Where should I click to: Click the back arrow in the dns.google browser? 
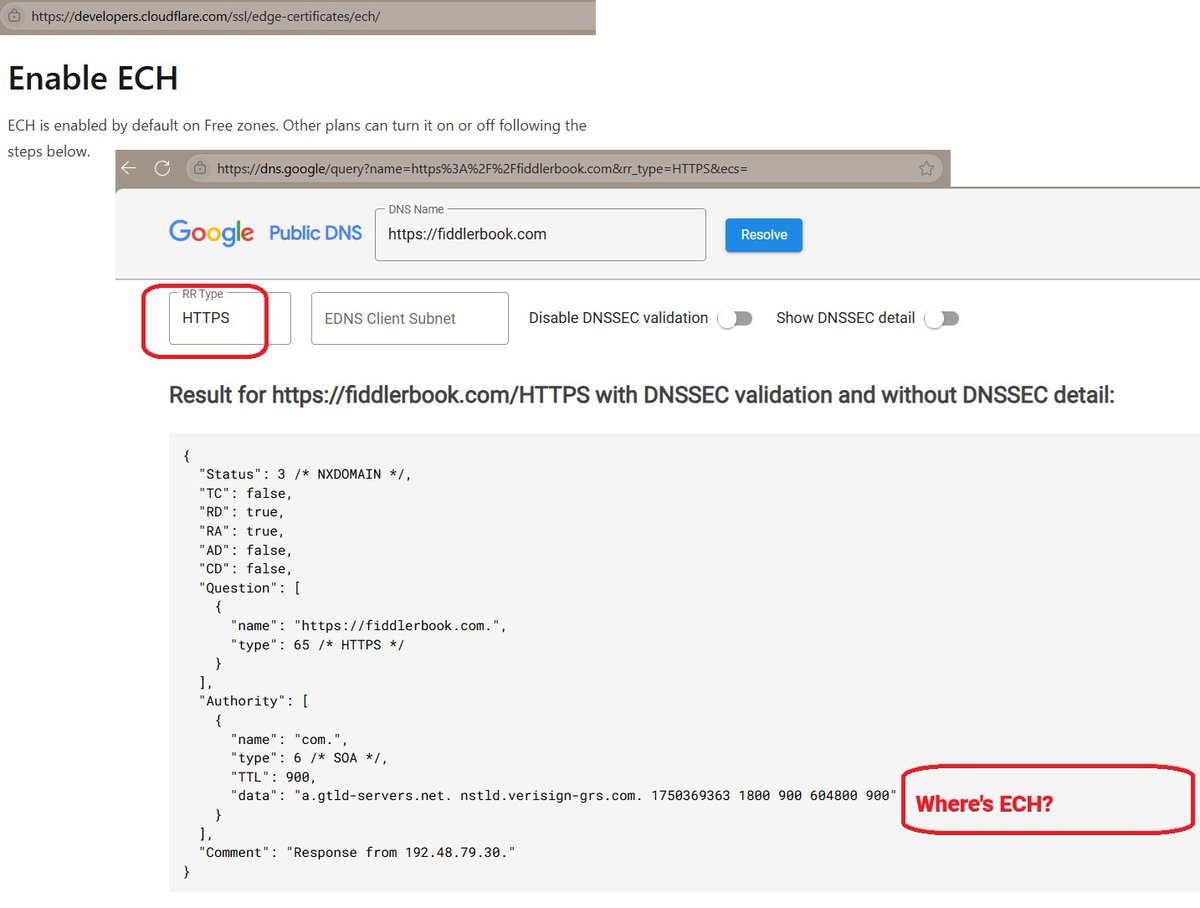[x=130, y=168]
